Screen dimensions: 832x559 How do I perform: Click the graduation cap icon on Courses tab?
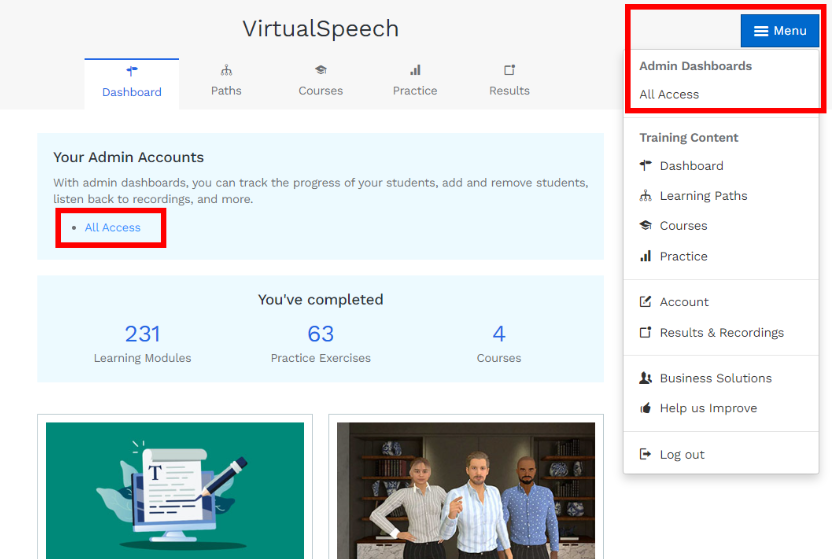tap(320, 70)
